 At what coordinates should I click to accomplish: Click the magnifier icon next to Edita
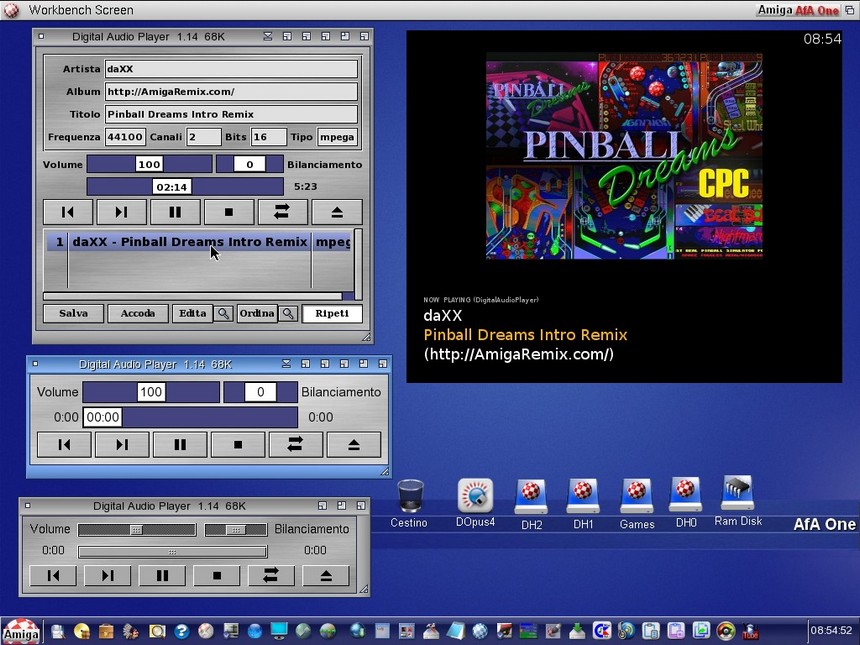225,314
